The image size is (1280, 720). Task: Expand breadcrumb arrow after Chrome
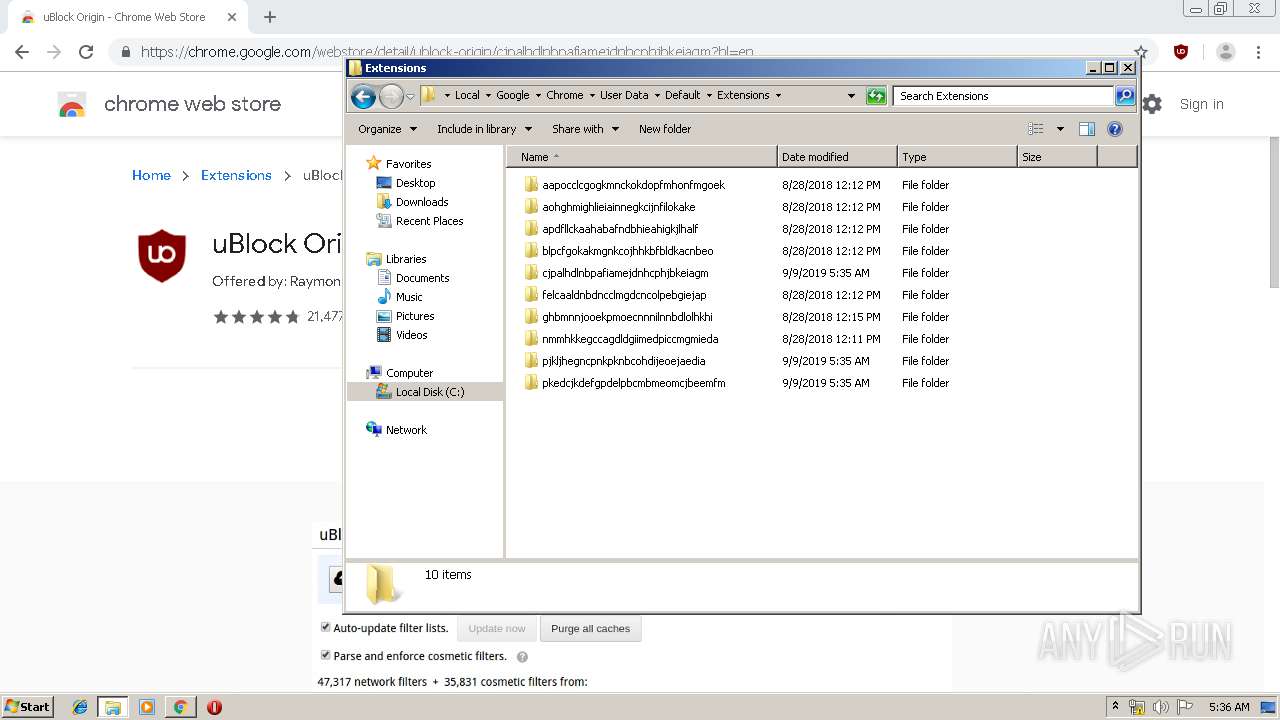(x=591, y=96)
